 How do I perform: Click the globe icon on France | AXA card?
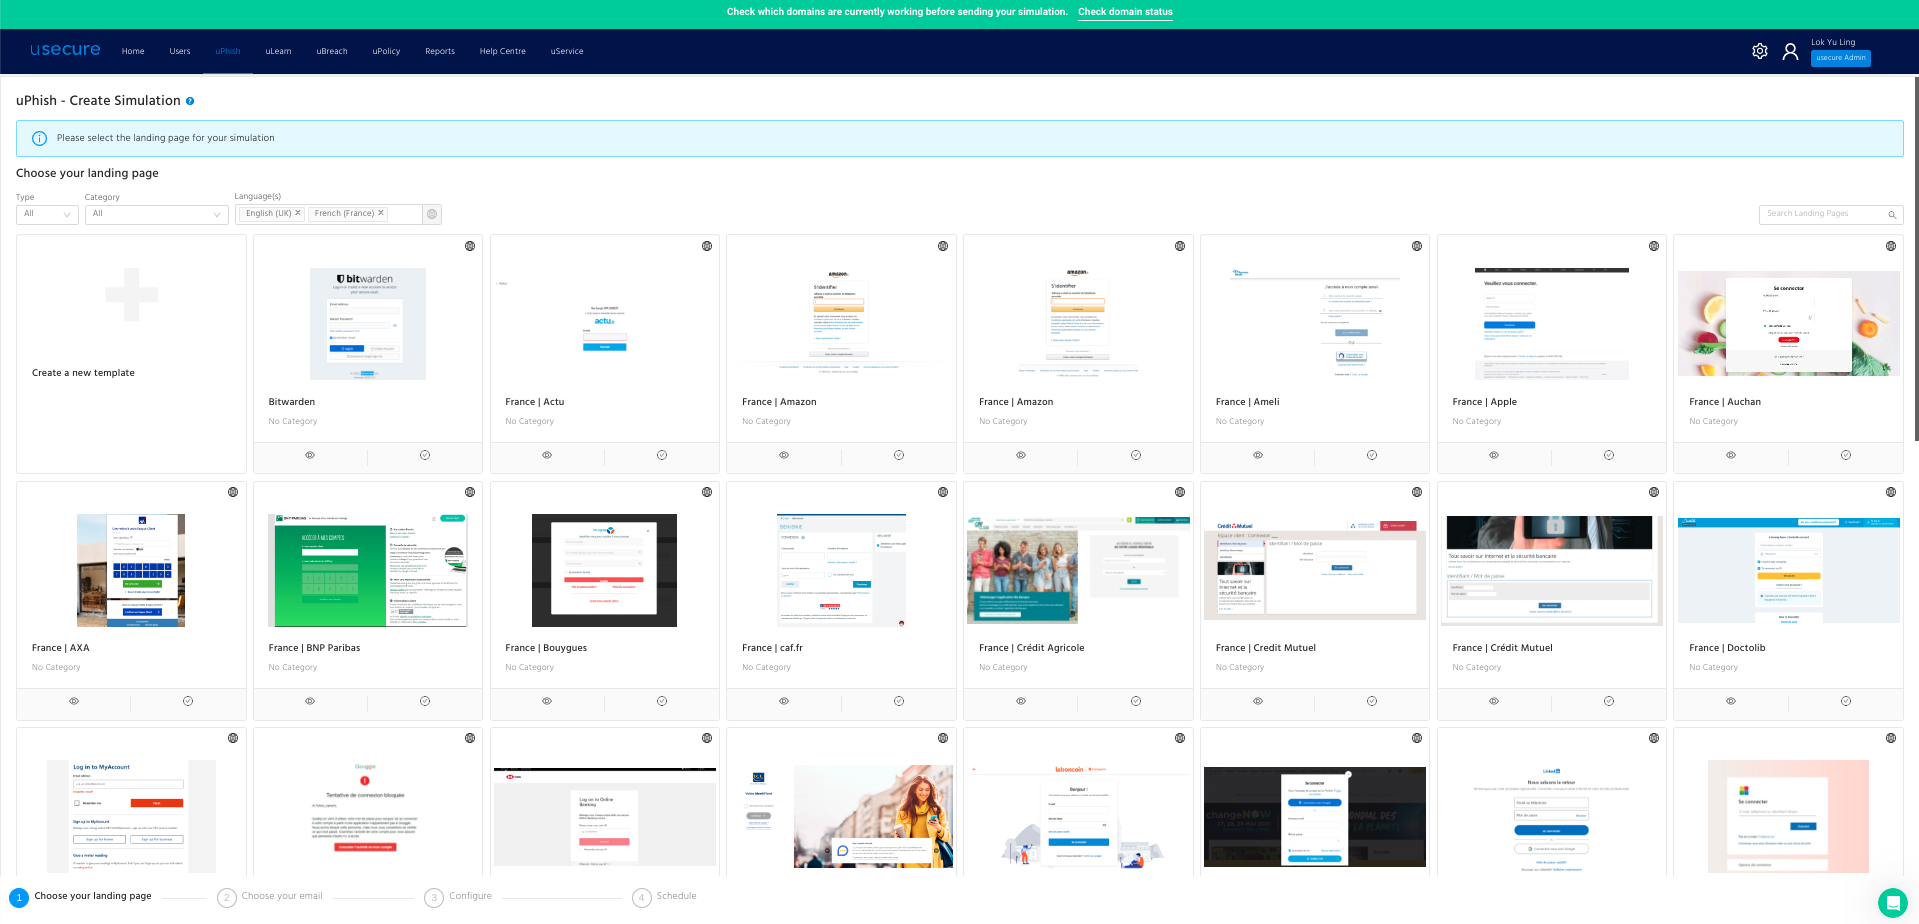click(233, 492)
